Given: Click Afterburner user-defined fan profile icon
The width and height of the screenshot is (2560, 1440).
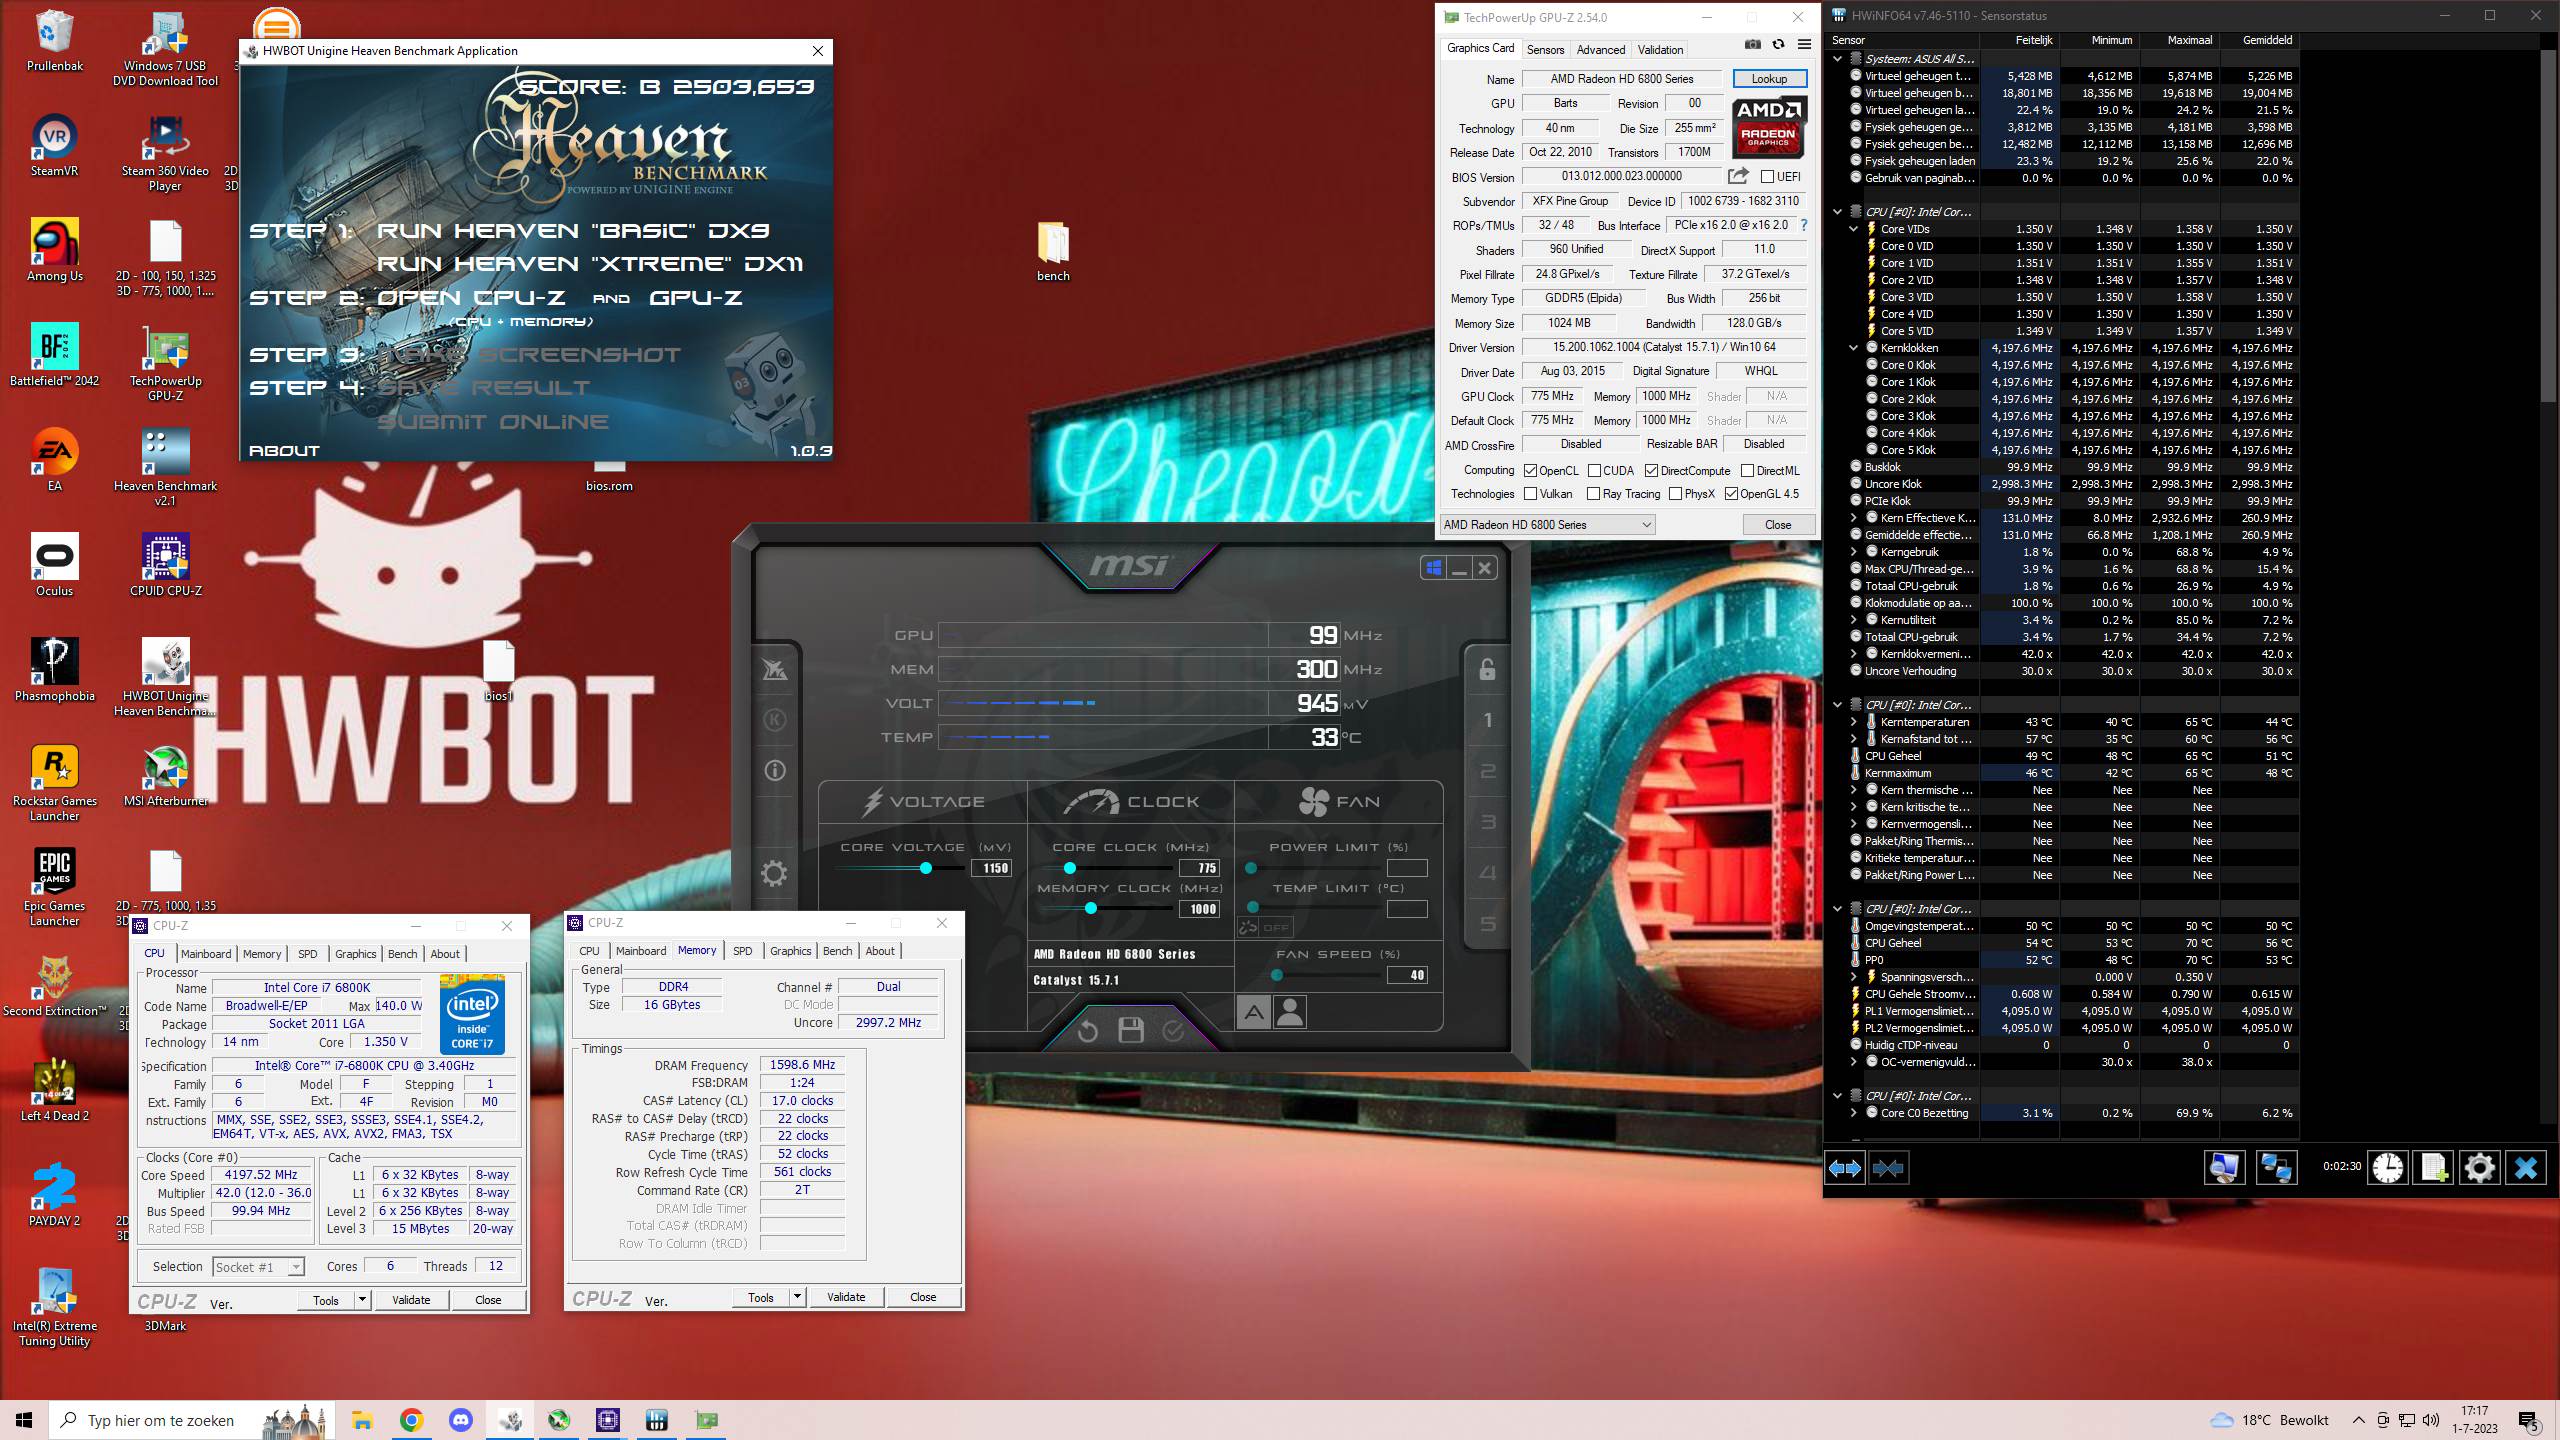Looking at the screenshot, I should click(1290, 1013).
